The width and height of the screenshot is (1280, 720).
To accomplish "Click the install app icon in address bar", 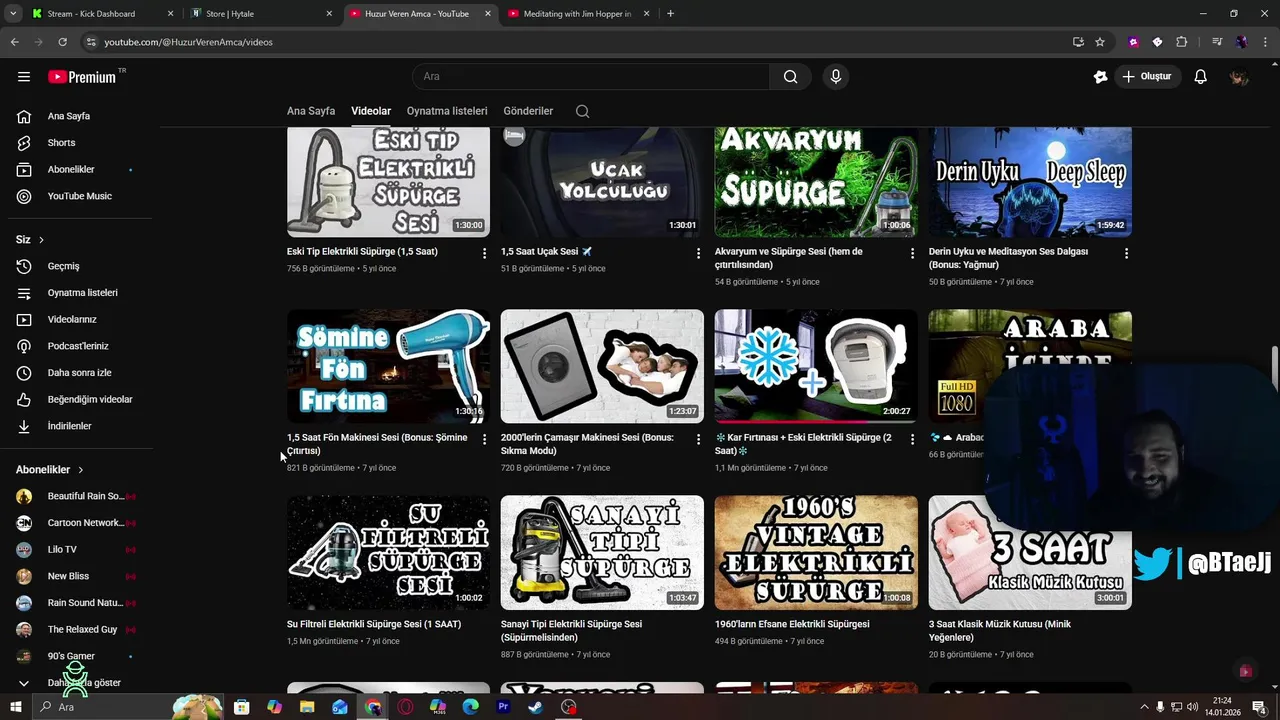I will tap(1078, 42).
